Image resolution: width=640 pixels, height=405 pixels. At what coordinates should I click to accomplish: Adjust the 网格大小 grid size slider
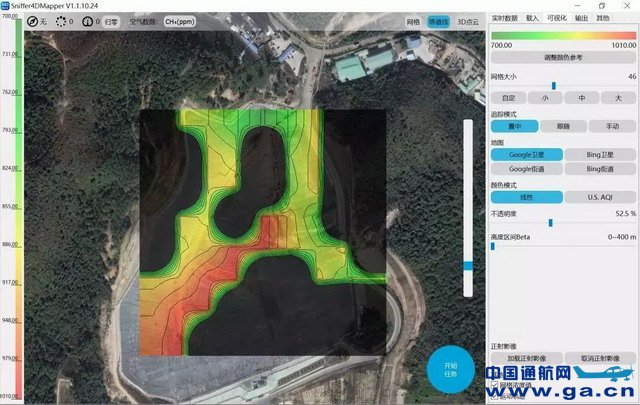point(553,86)
